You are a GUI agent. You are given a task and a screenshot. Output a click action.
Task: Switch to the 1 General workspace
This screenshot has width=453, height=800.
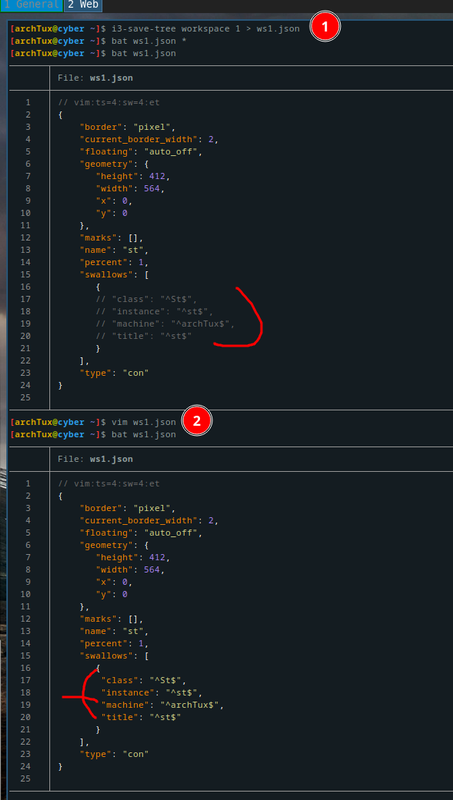32,6
